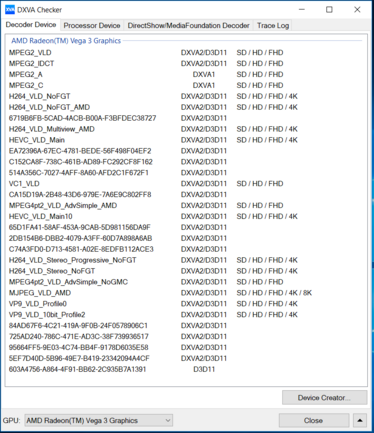The image size is (374, 433).
Task: Click the lone D3D11 API value in last row
Action: (204, 370)
